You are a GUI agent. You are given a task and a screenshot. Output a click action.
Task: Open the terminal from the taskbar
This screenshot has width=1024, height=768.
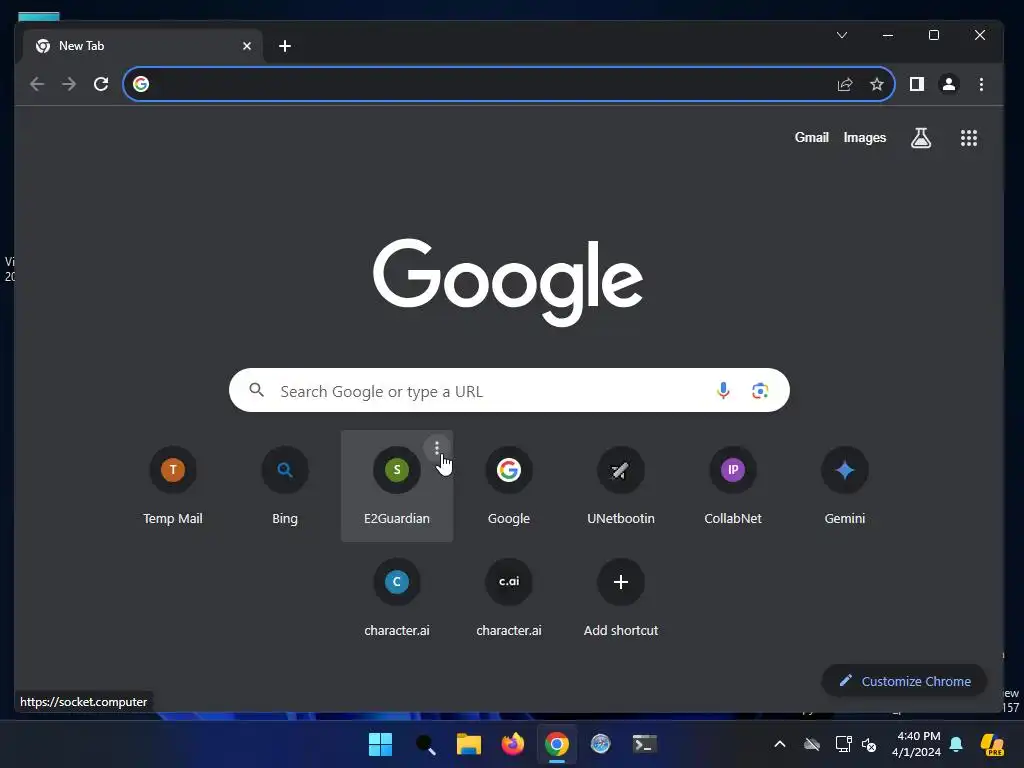[x=645, y=744]
